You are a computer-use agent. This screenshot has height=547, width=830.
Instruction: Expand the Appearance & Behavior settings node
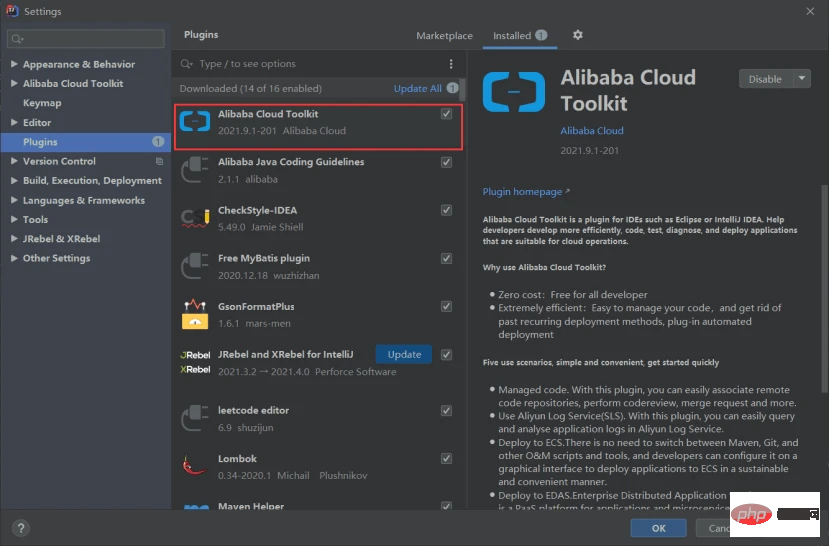click(14, 65)
